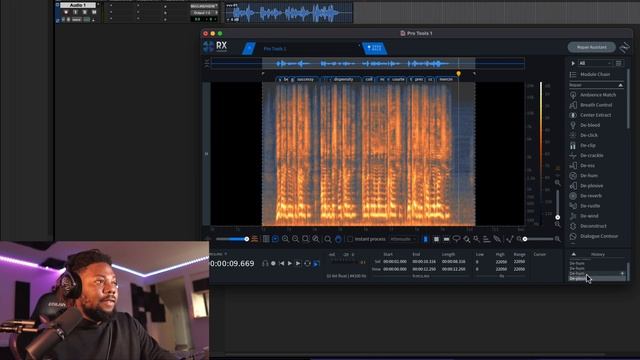Click the bottom zoom slider handle
Viewport: 640px width, 360px height.
[525, 239]
